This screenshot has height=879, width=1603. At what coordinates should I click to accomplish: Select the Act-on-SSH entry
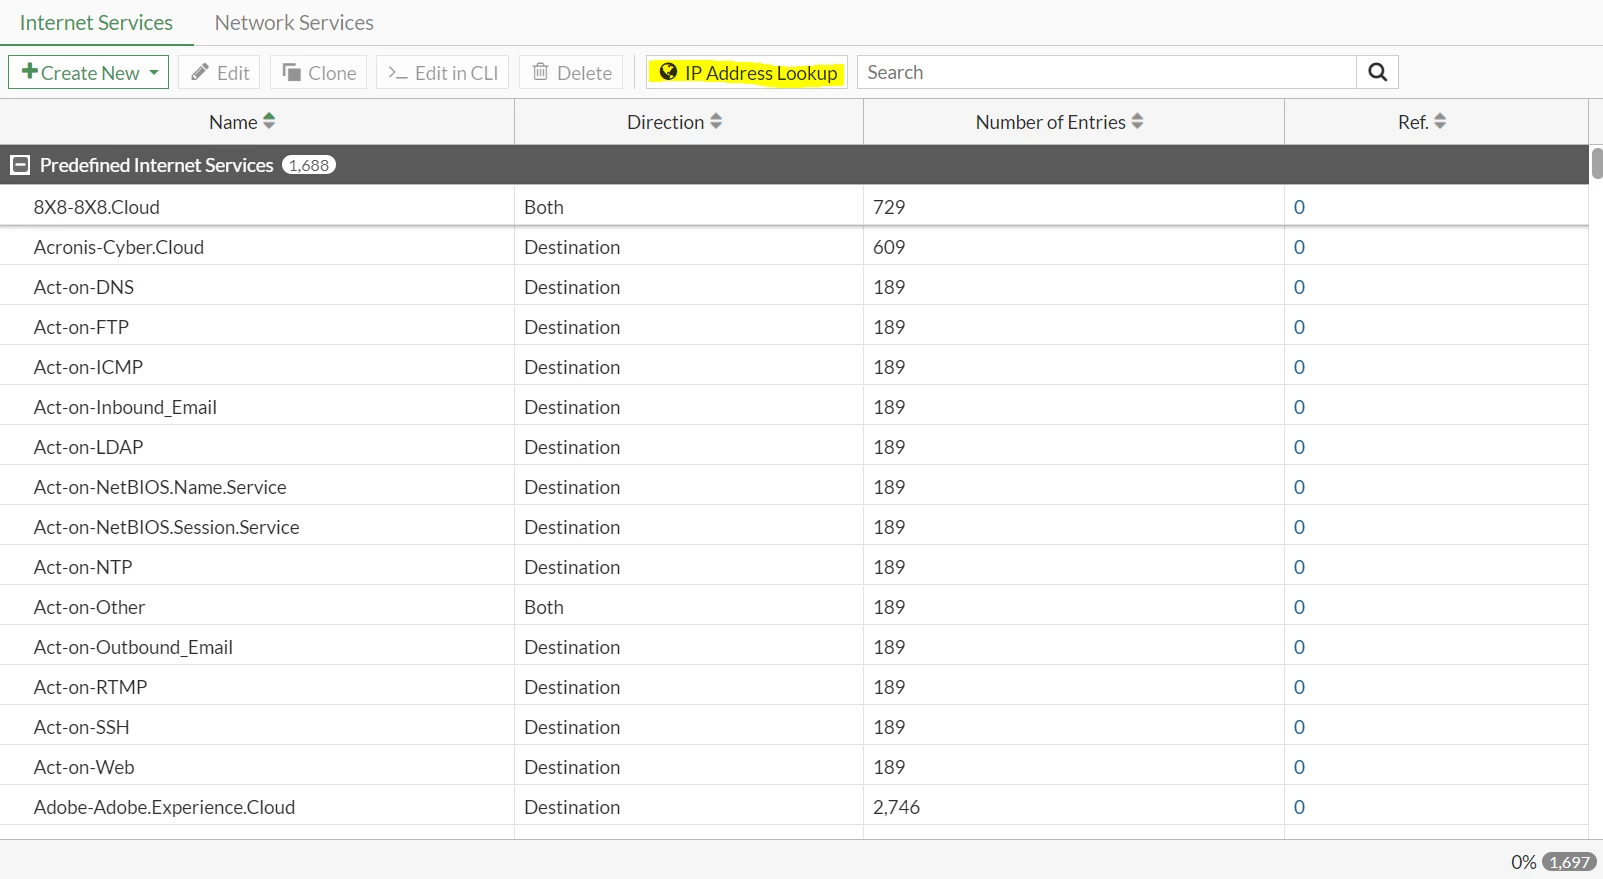coord(82,727)
